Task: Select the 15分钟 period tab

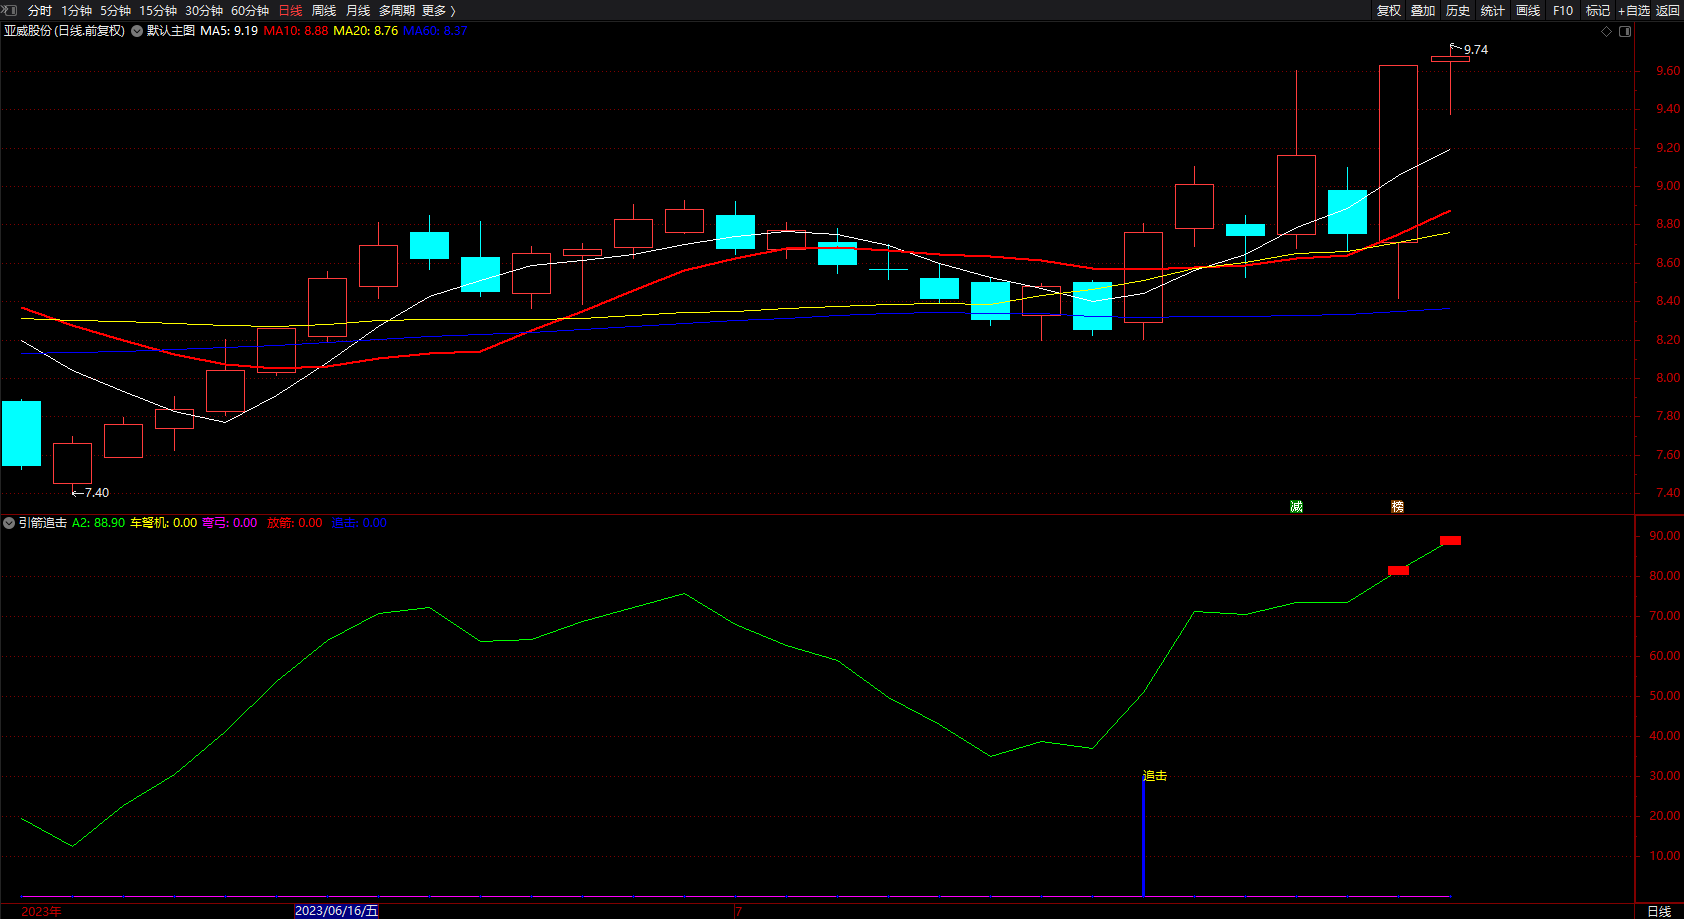Action: pyautogui.click(x=158, y=10)
